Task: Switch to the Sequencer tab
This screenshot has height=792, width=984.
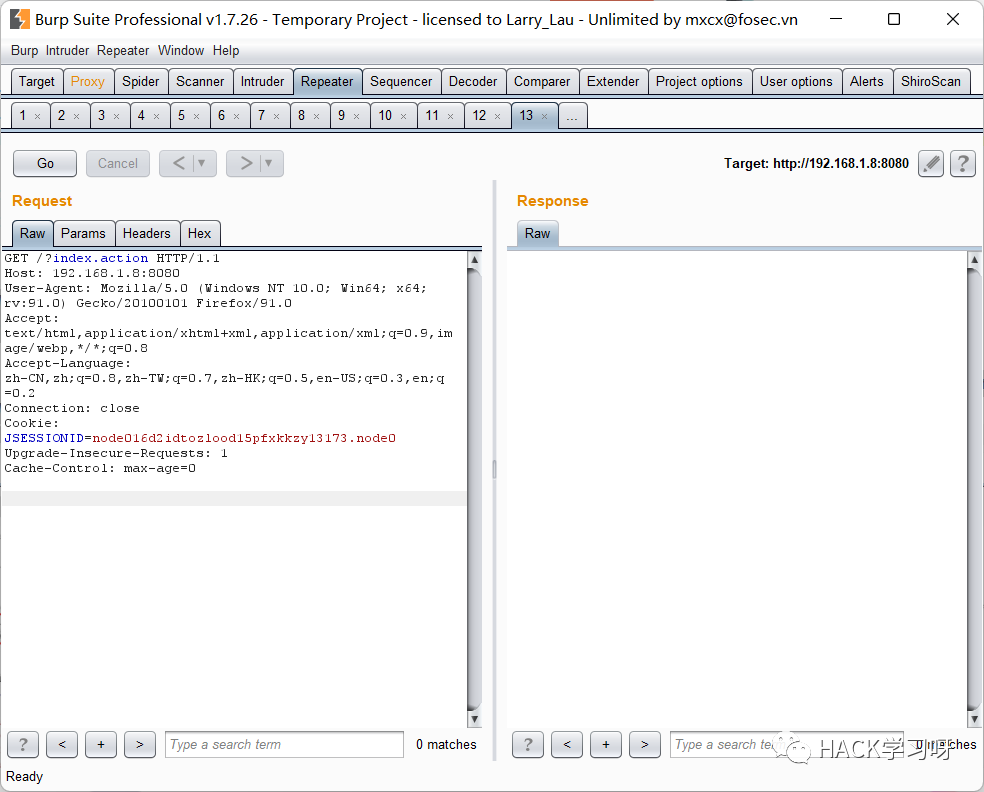Action: [x=401, y=82]
